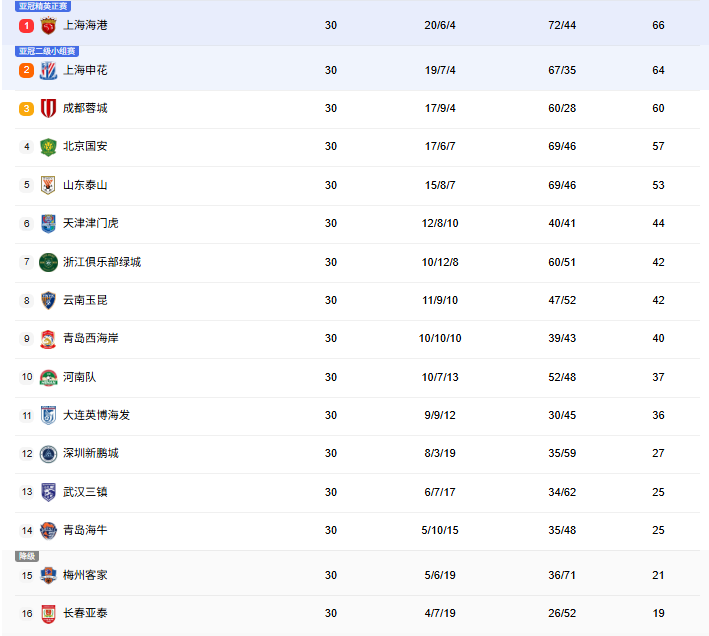
Task: Click the Henan (河南队) team badge
Action: point(48,377)
